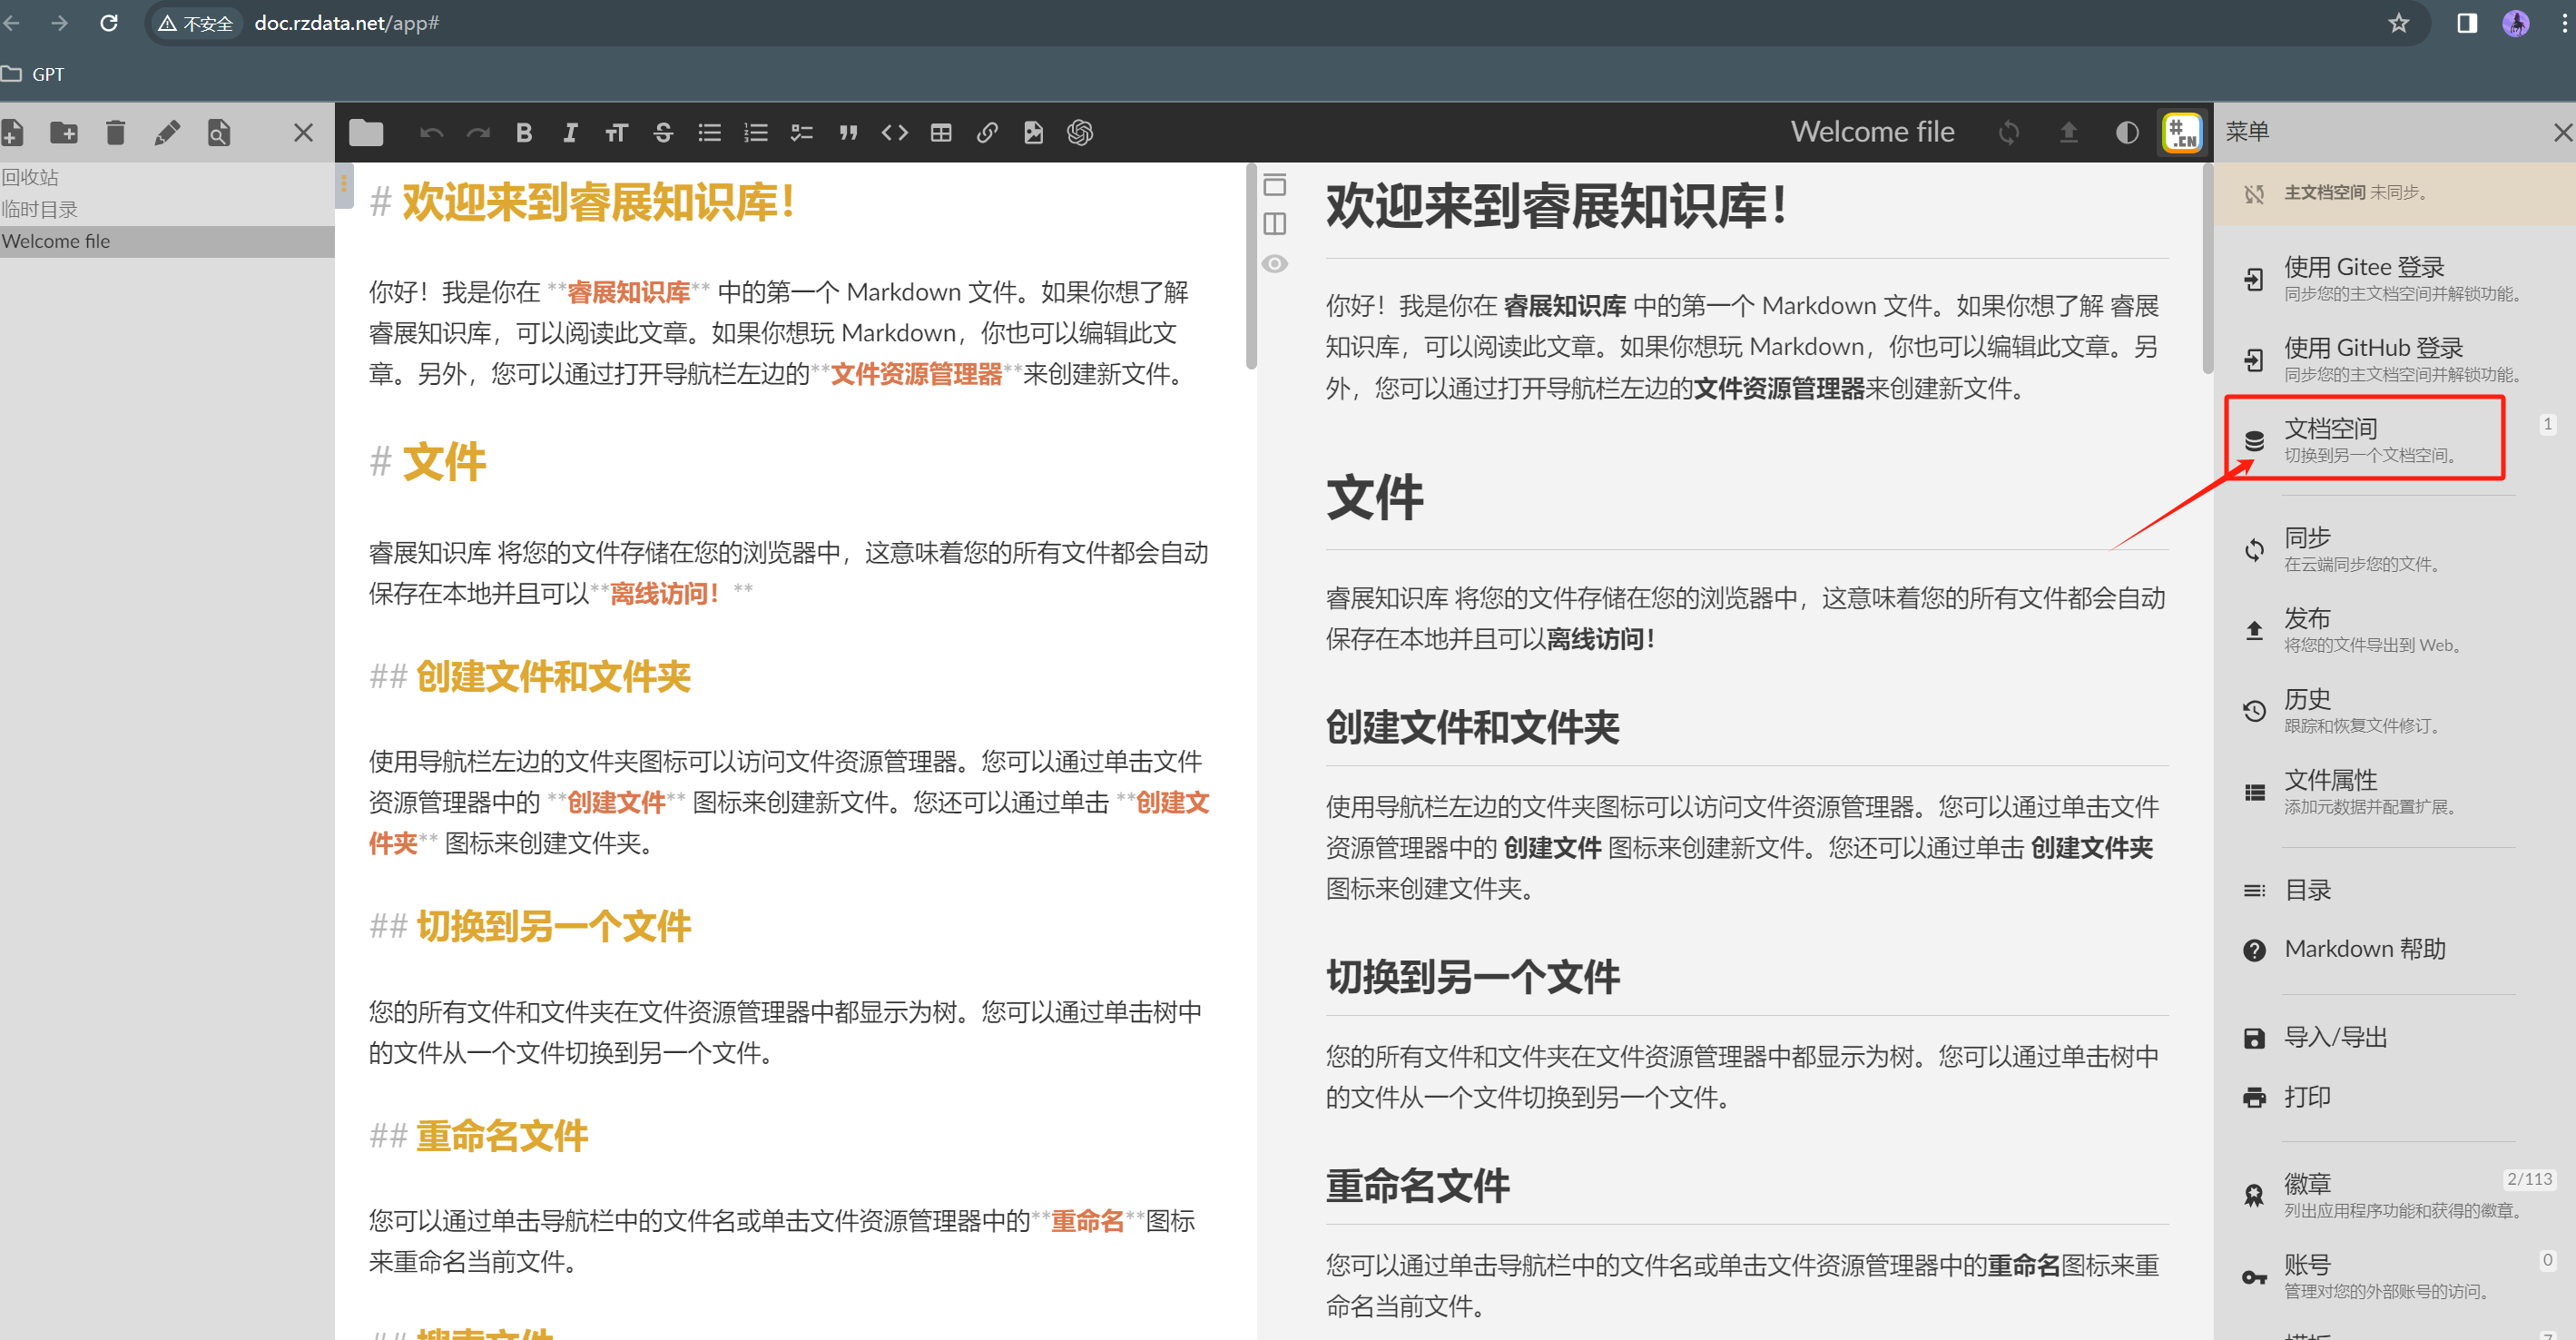The height and width of the screenshot is (1340, 2576).
Task: Insert an image using the toolbar icon
Action: click(1034, 131)
